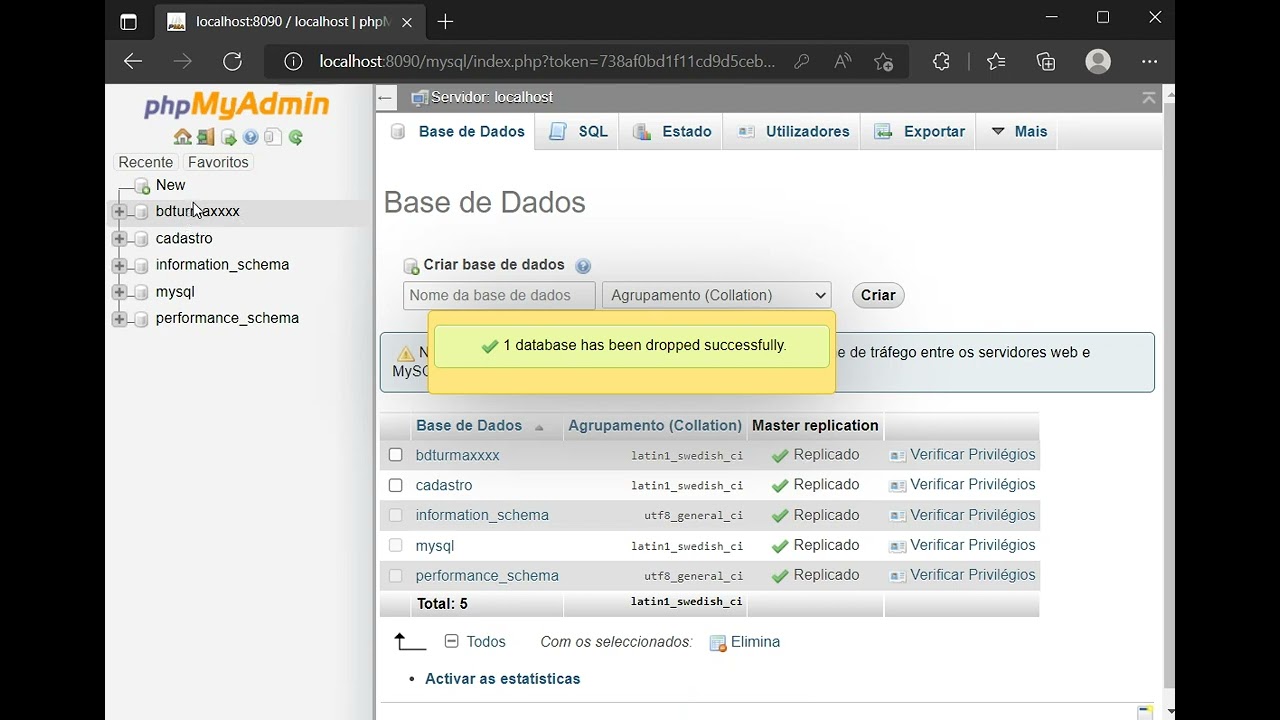Open the phpMyAdmin home icon
This screenshot has height=720, width=1280.
coord(182,137)
